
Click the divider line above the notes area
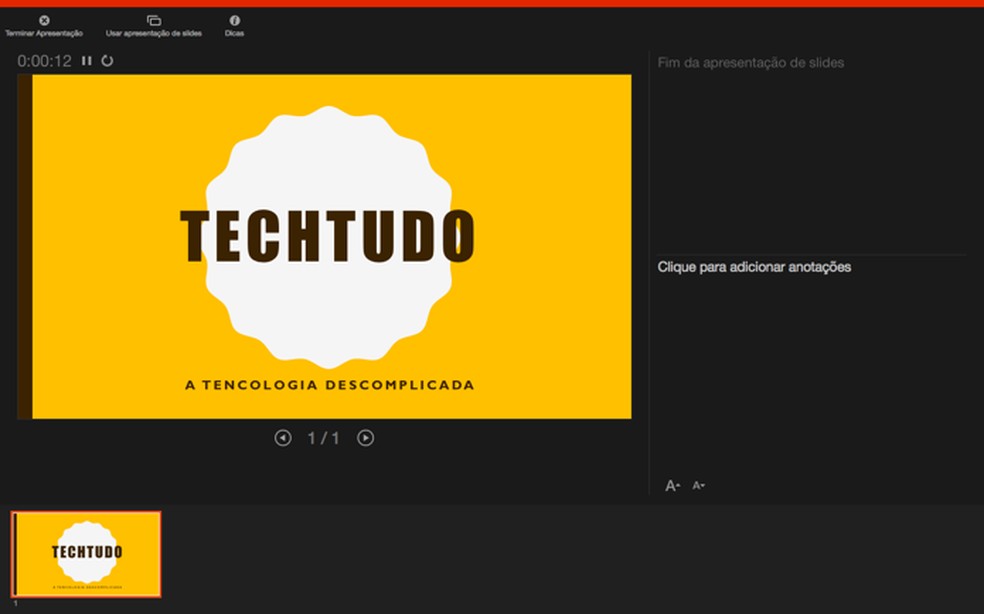point(811,255)
